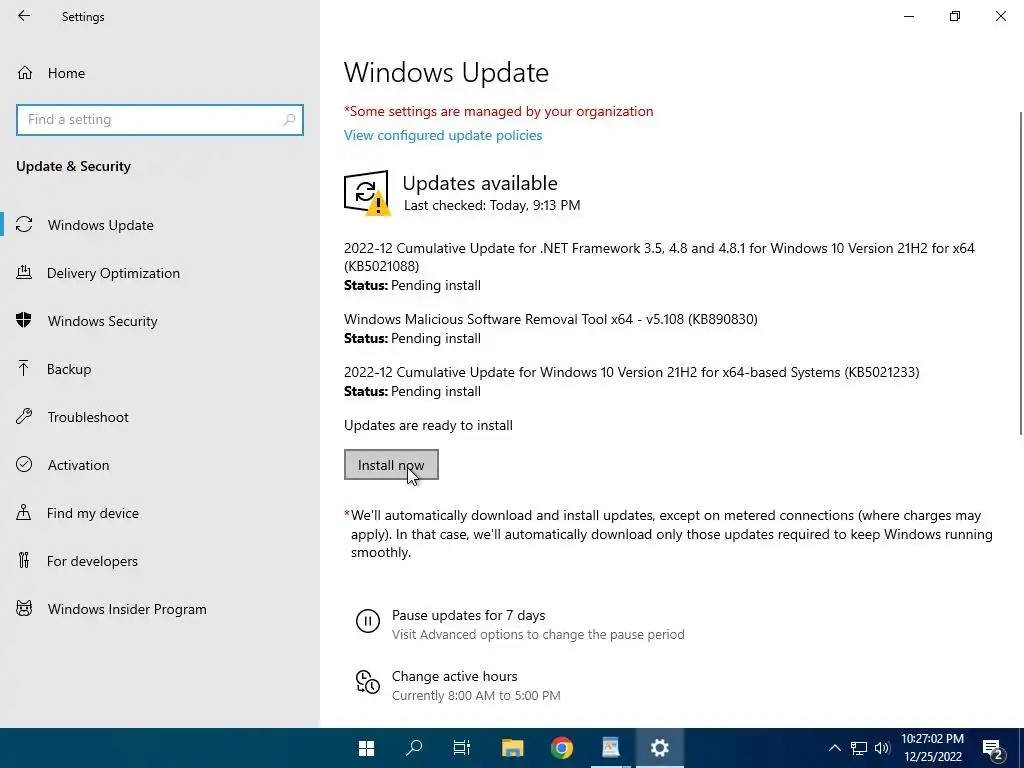Click the Activation checkmark circle icon
The width and height of the screenshot is (1024, 768).
24,464
